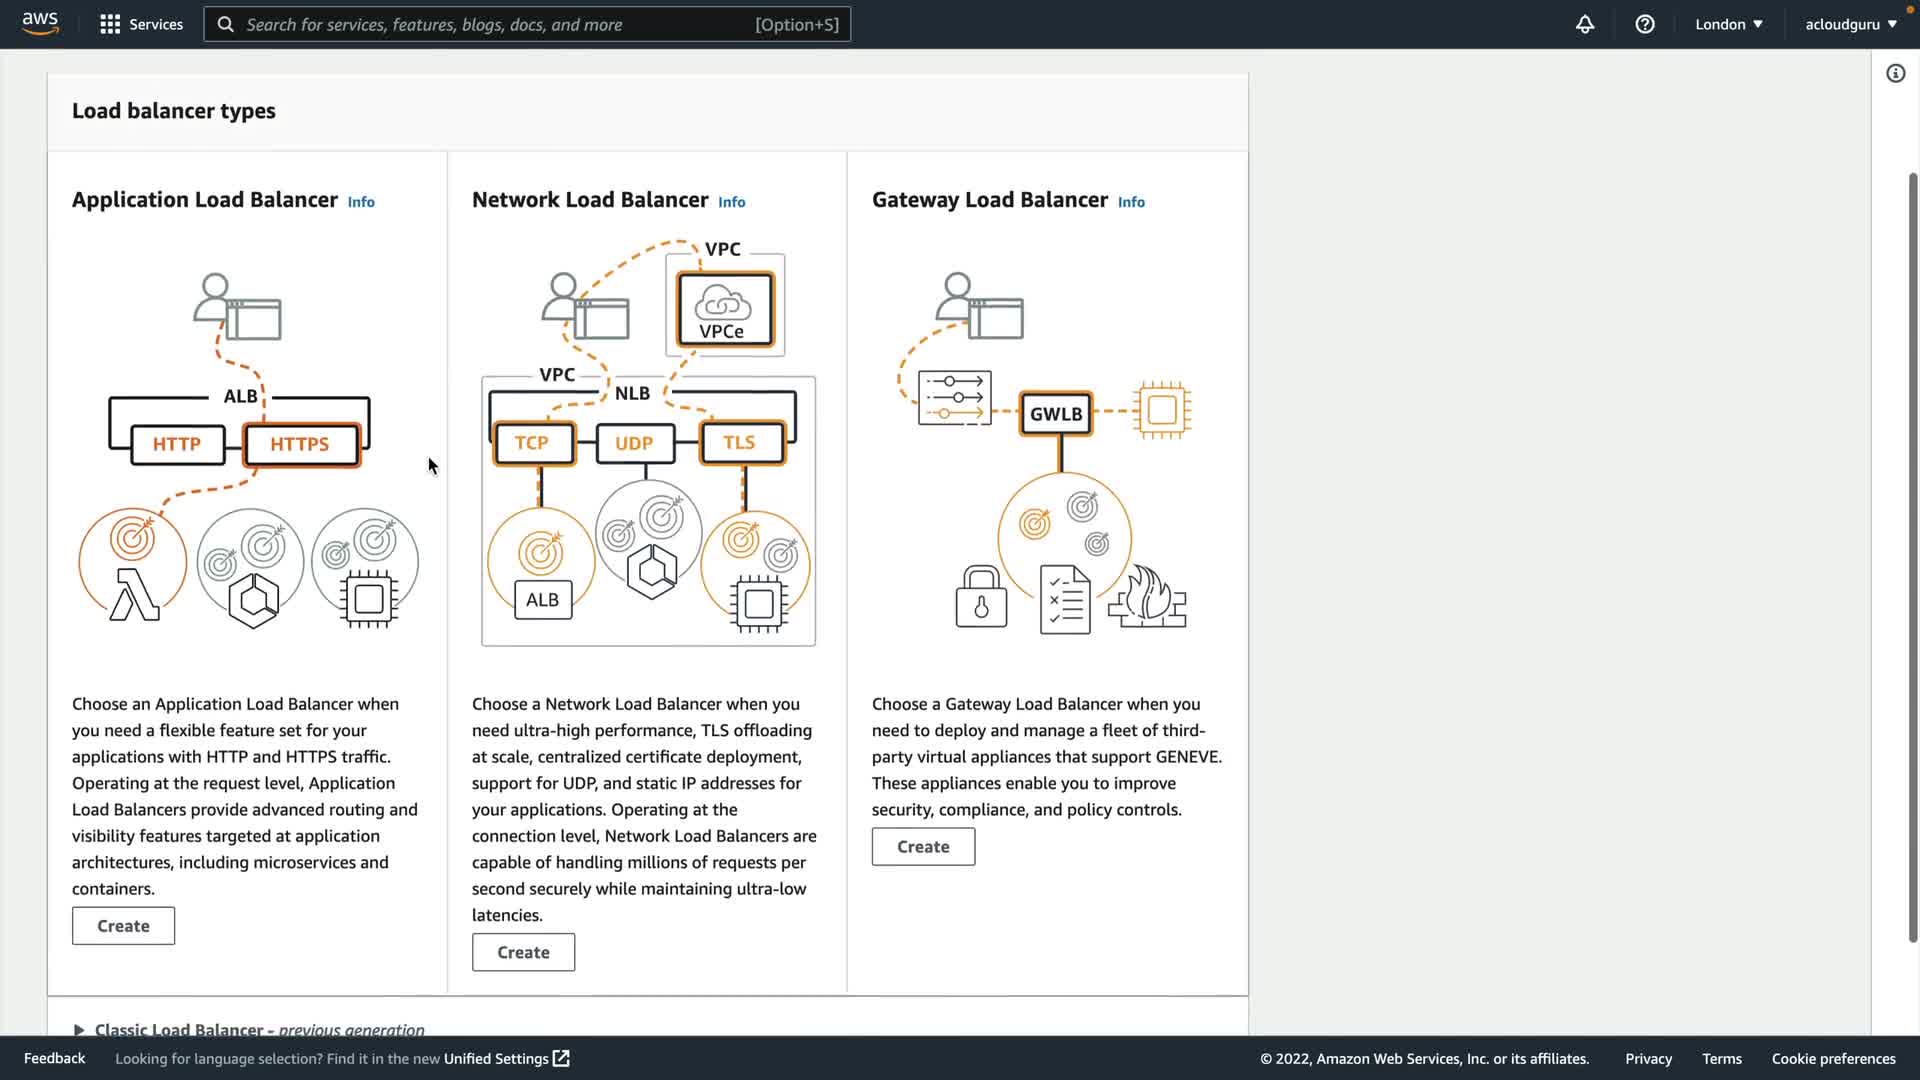Open the London region dropdown
1920x1080 pixels.
[1728, 24]
